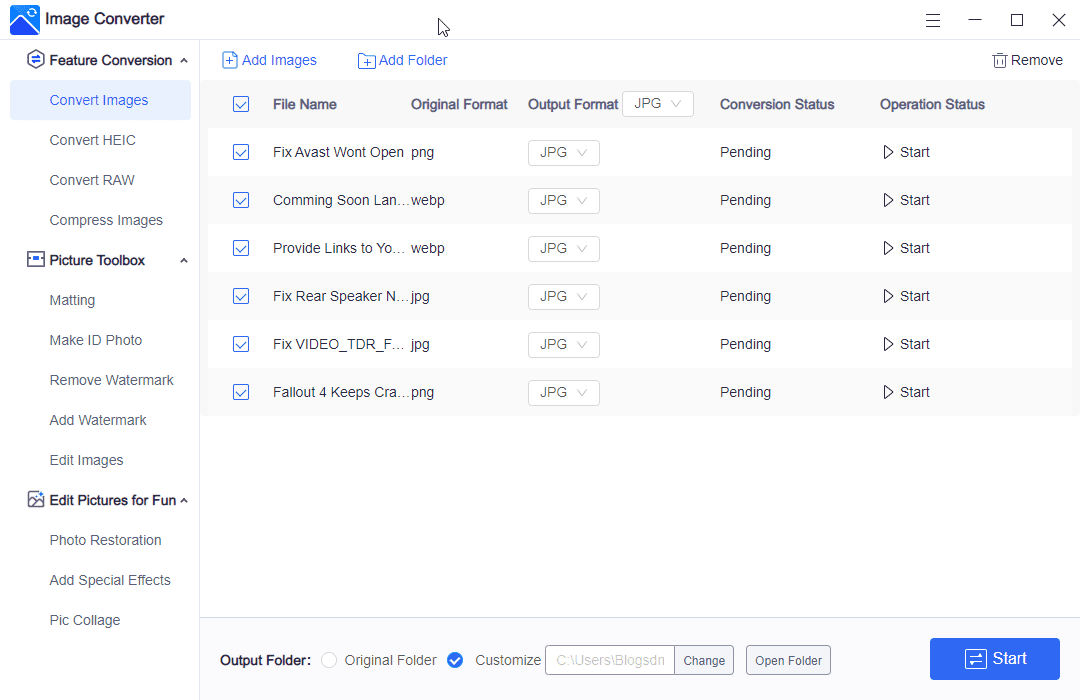1080x700 pixels.
Task: Click the Edit Pictures for Fun icon
Action: [x=36, y=500]
